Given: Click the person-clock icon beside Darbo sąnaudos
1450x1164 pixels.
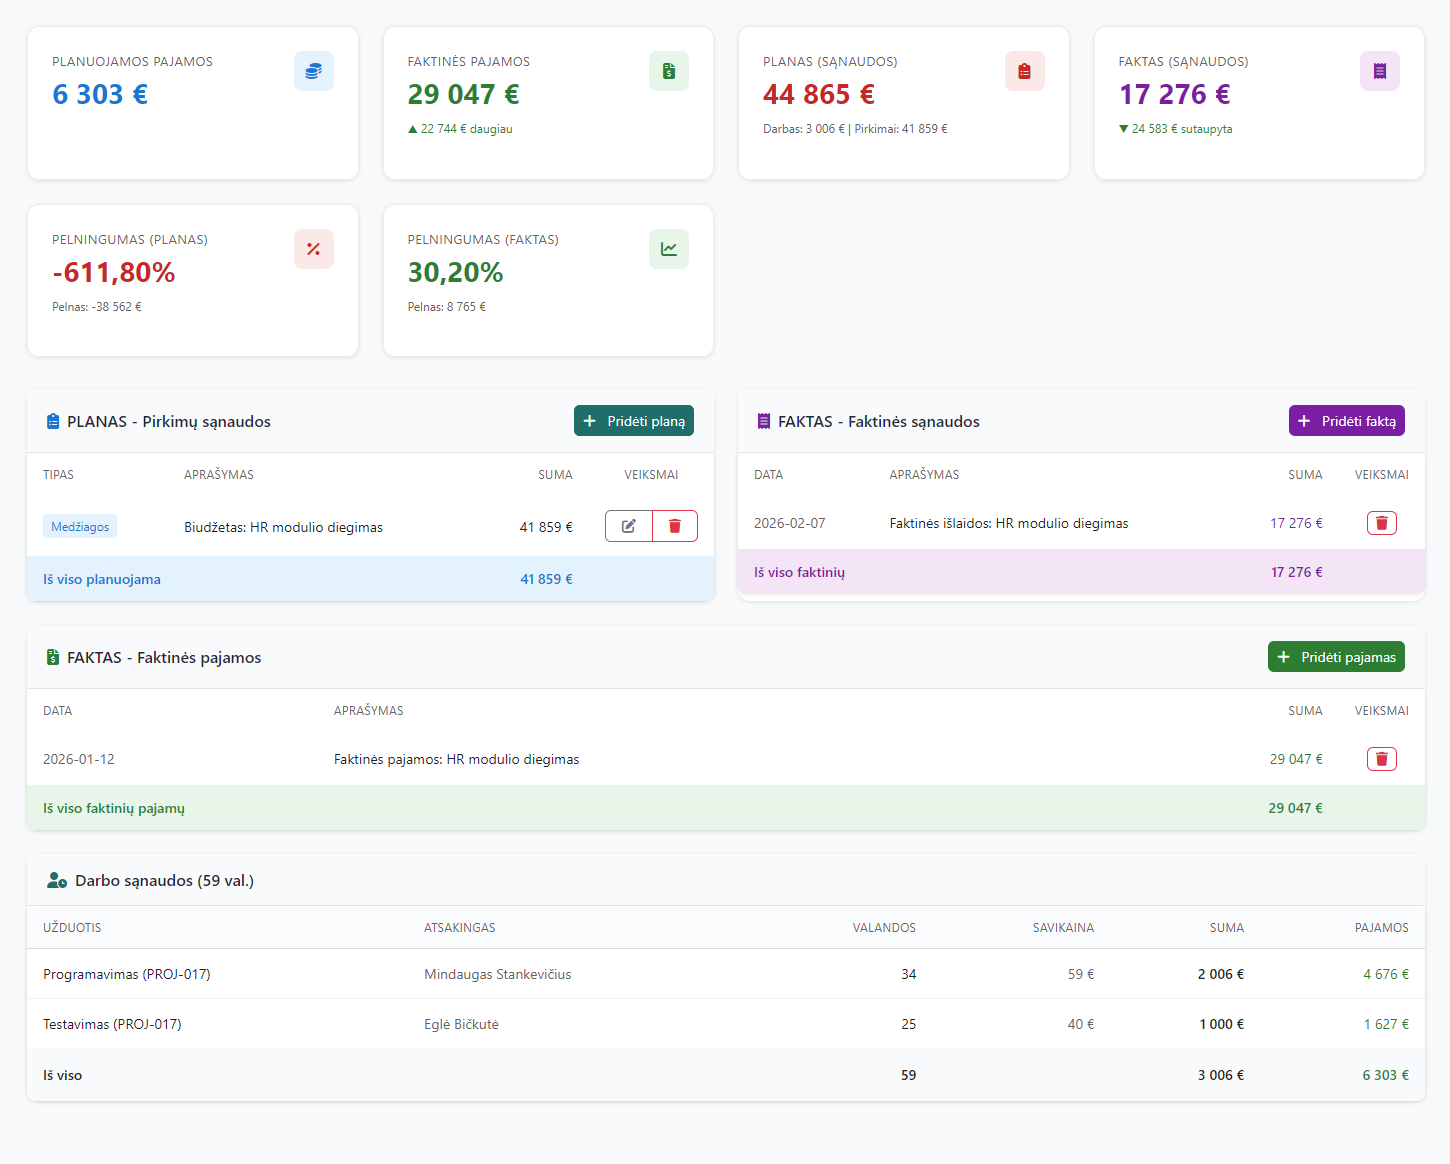Looking at the screenshot, I should click(x=57, y=881).
